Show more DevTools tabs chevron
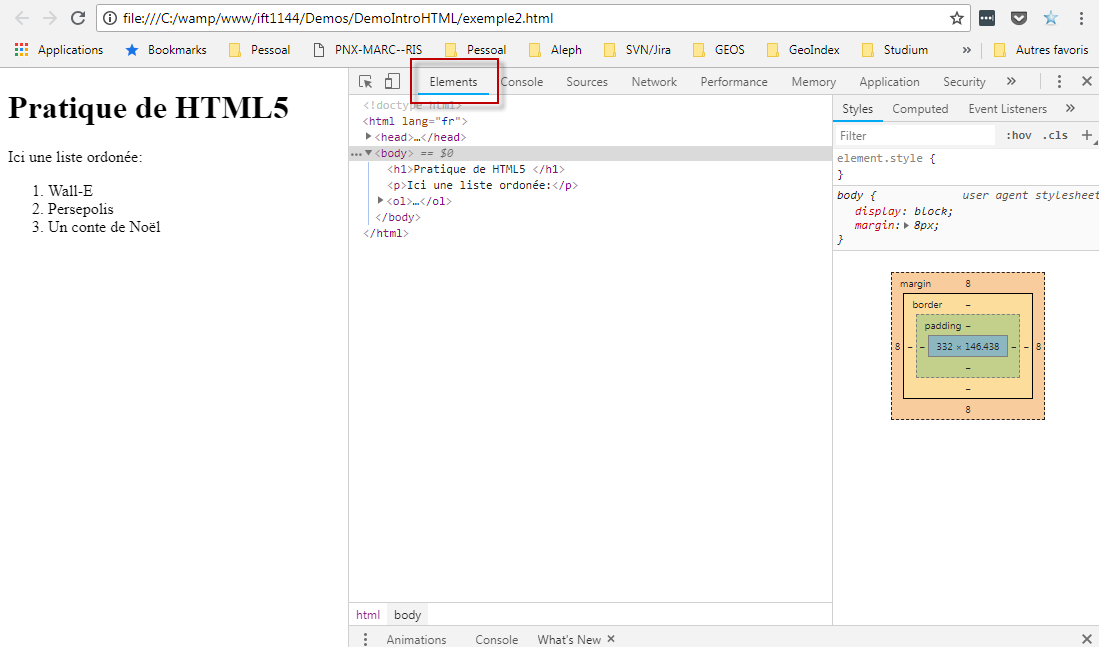Screen dimensions: 1099x647 pos(1011,81)
